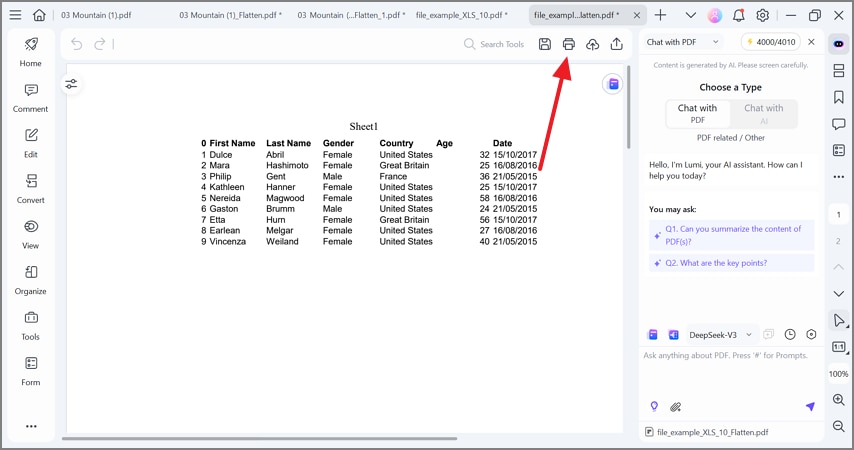Print the document
The height and width of the screenshot is (450, 854).
click(569, 44)
